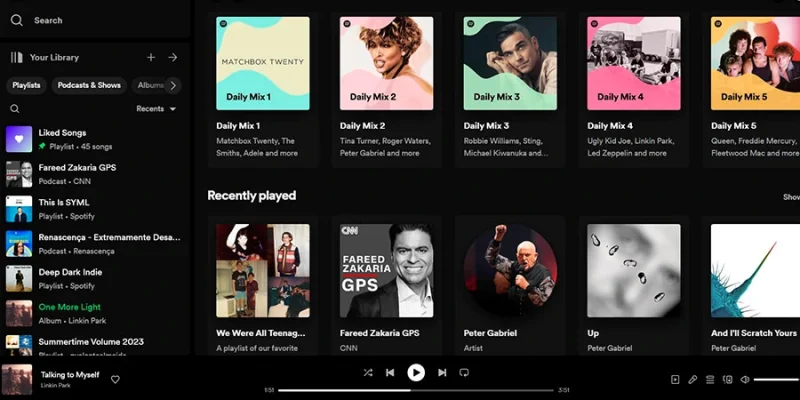Open the Deep Dark Indie playlist
The image size is (800, 400).
(x=95, y=279)
